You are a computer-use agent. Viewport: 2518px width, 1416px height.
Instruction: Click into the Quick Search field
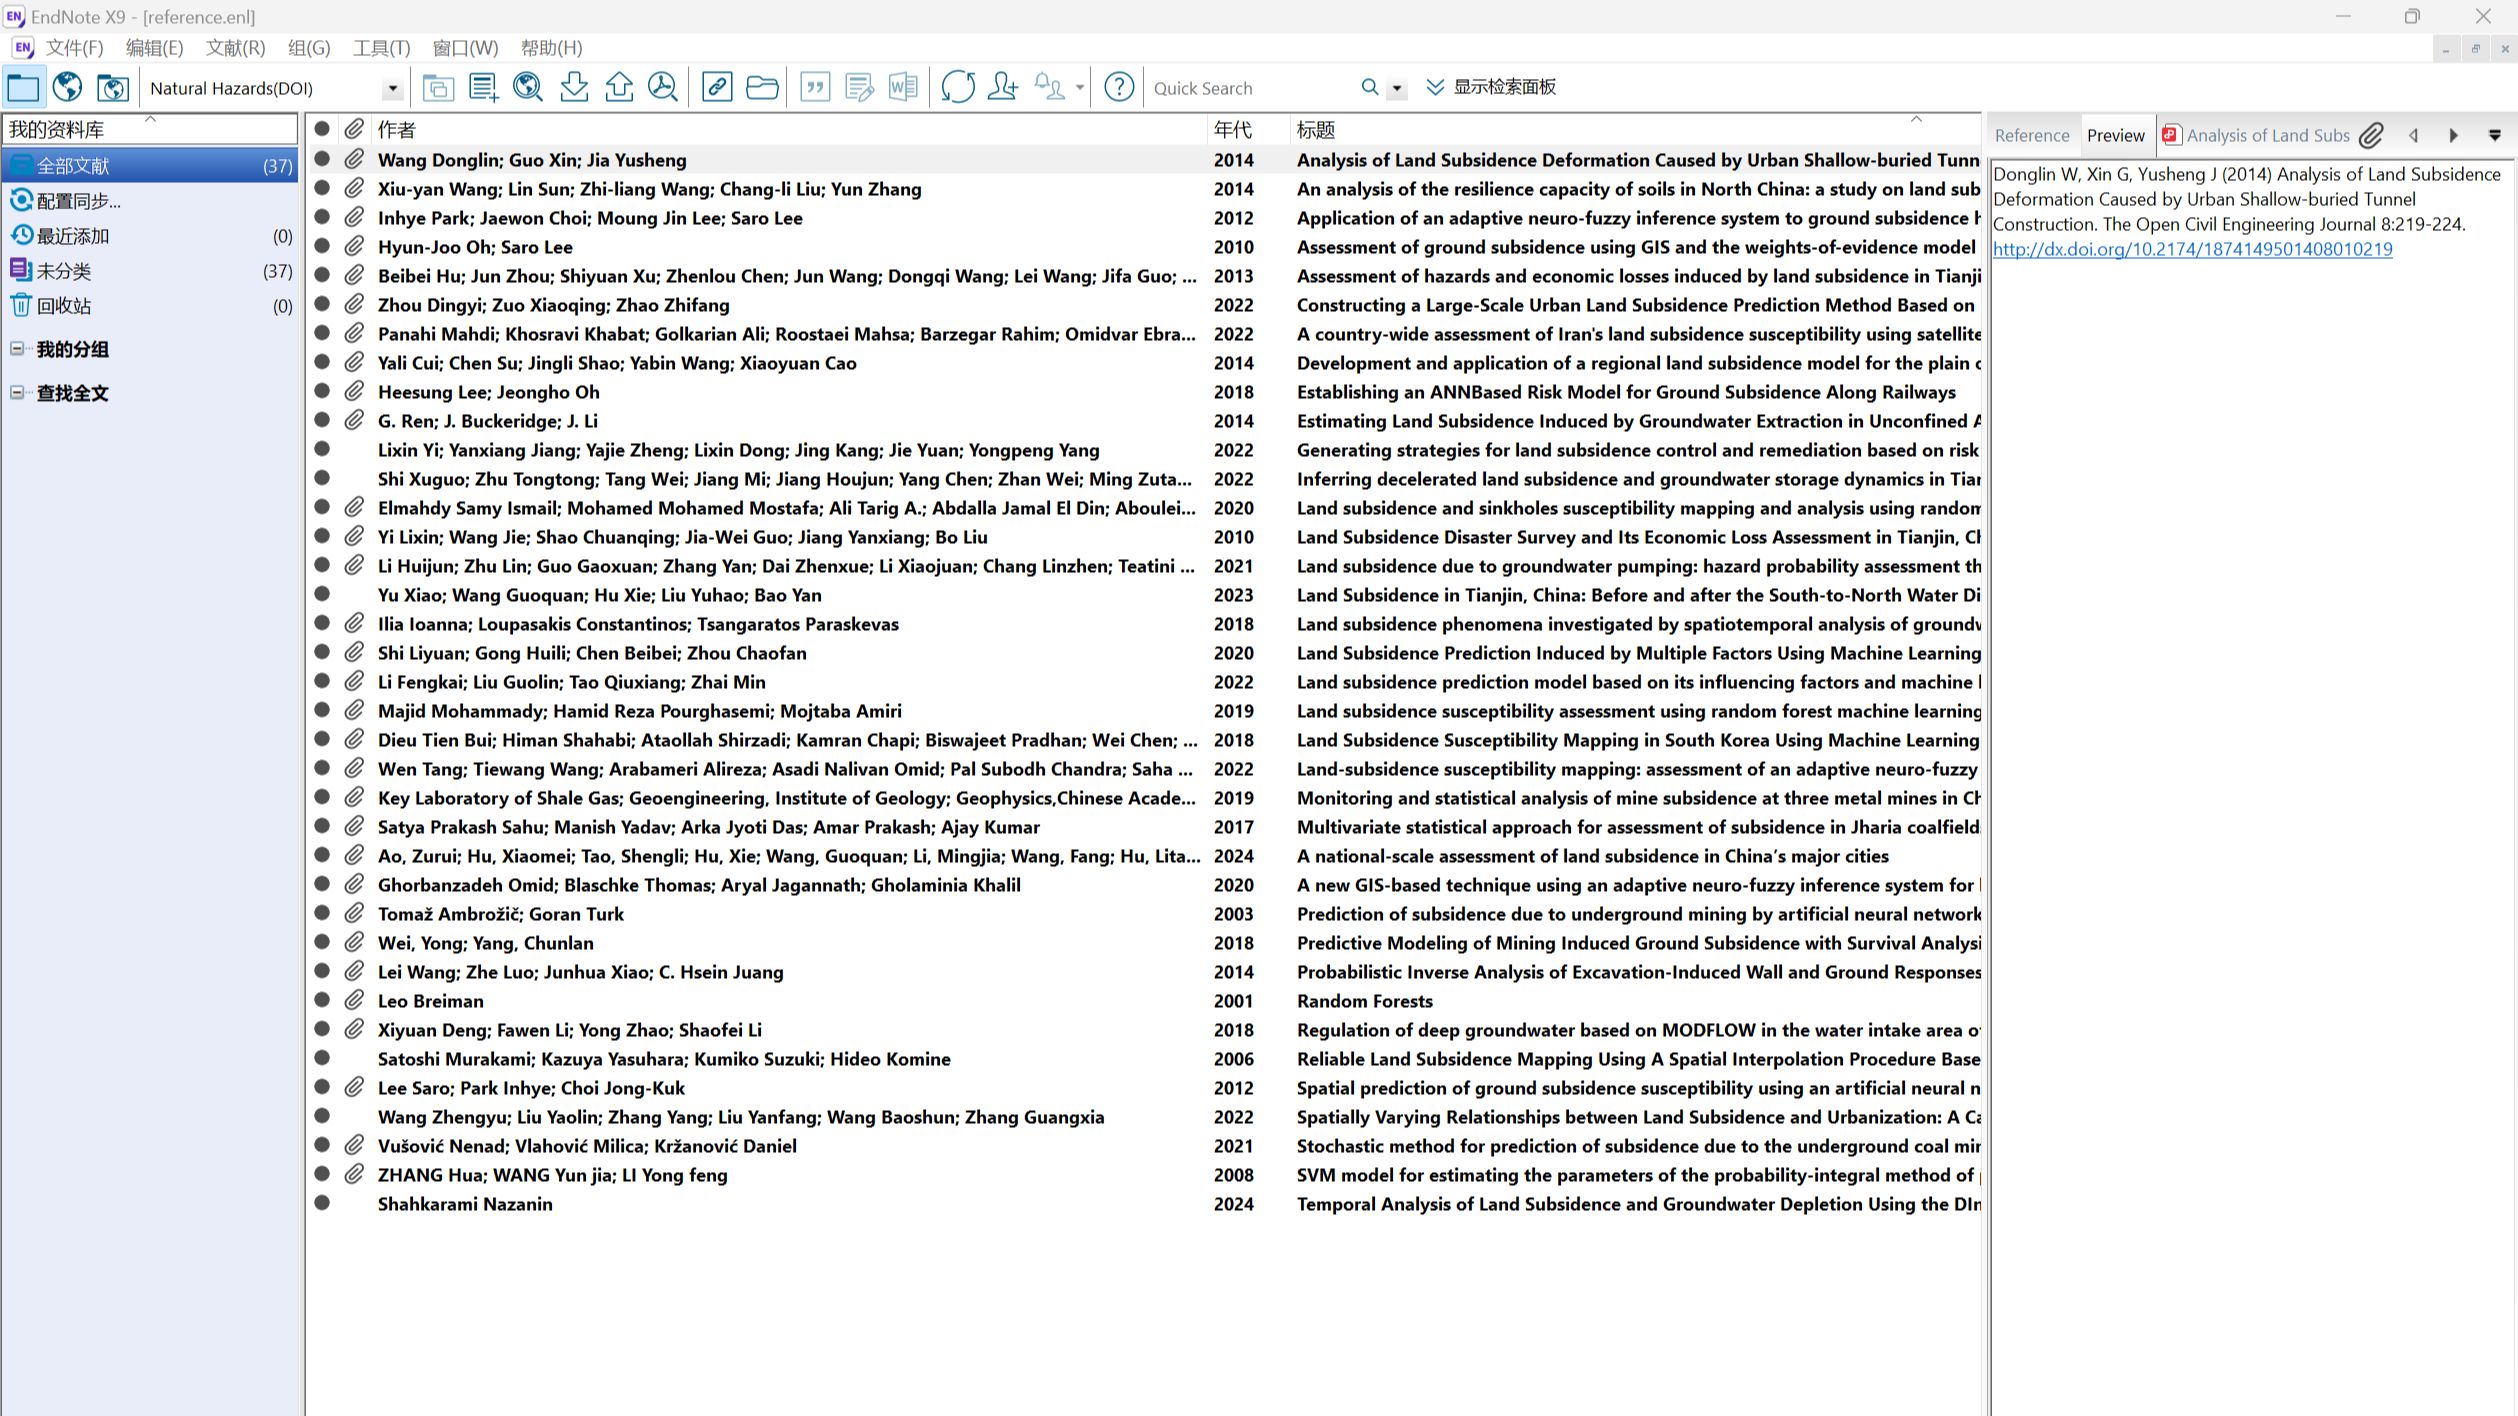1250,89
